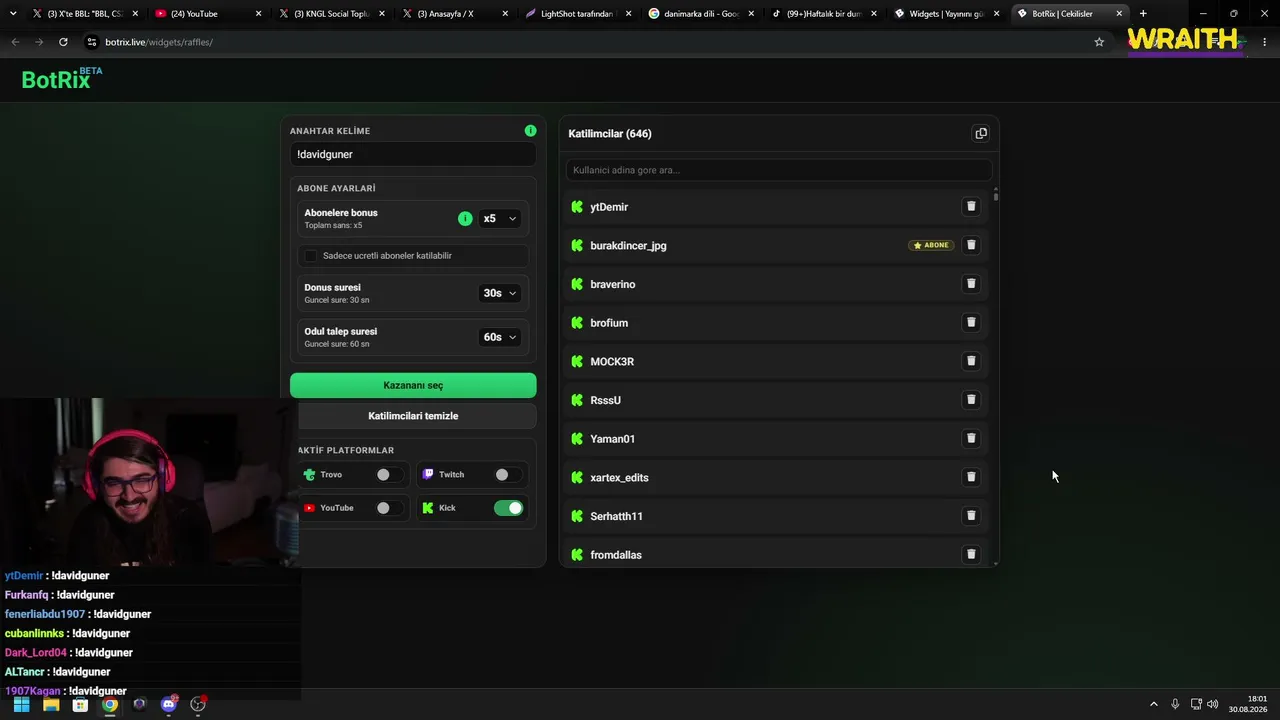The height and width of the screenshot is (720, 1280).
Task: Click Kick icon next to ytDemir
Action: coord(577,207)
